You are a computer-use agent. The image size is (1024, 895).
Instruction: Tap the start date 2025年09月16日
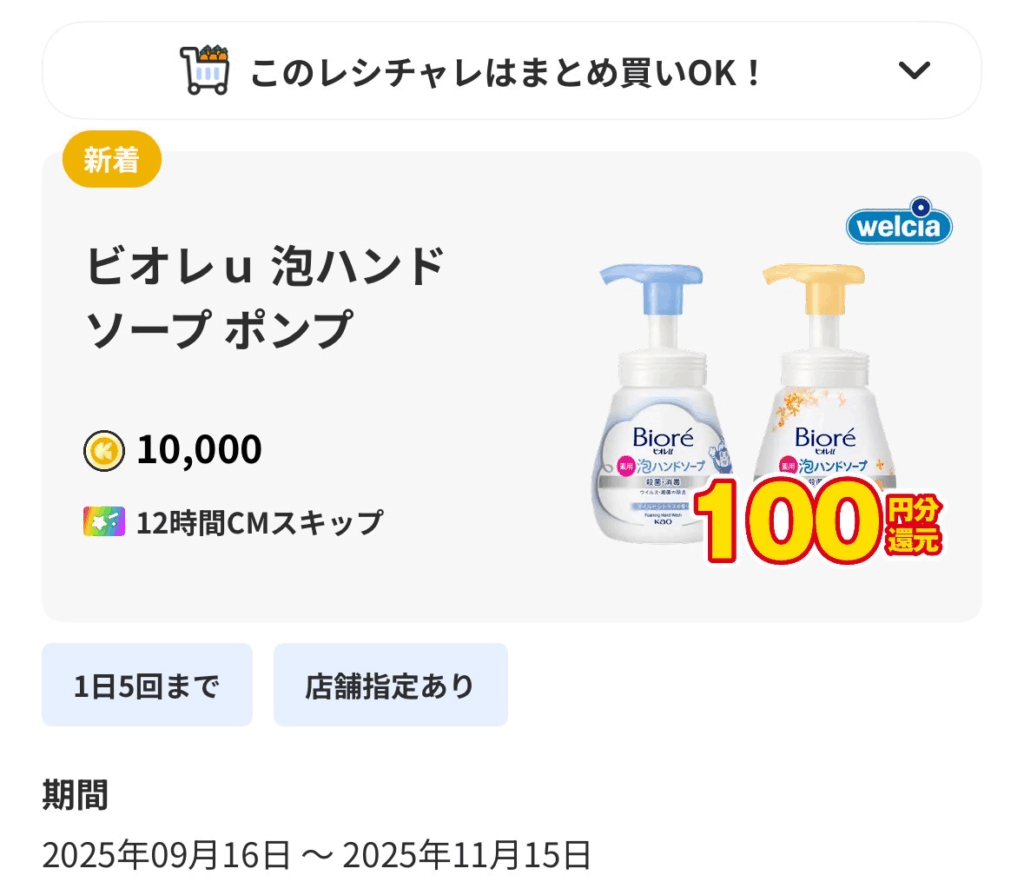[166, 855]
